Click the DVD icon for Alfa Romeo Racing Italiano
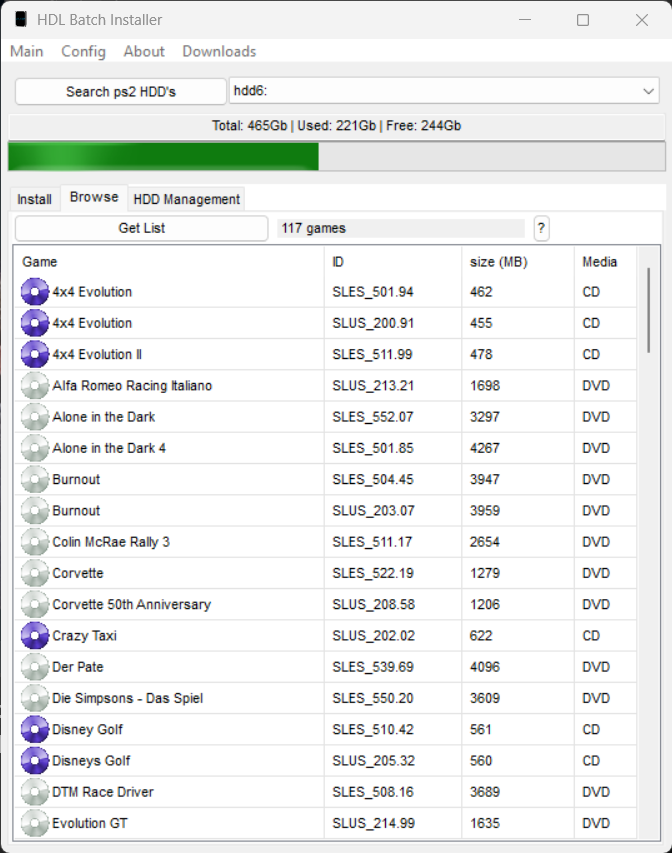Image resolution: width=672 pixels, height=853 pixels. [35, 386]
